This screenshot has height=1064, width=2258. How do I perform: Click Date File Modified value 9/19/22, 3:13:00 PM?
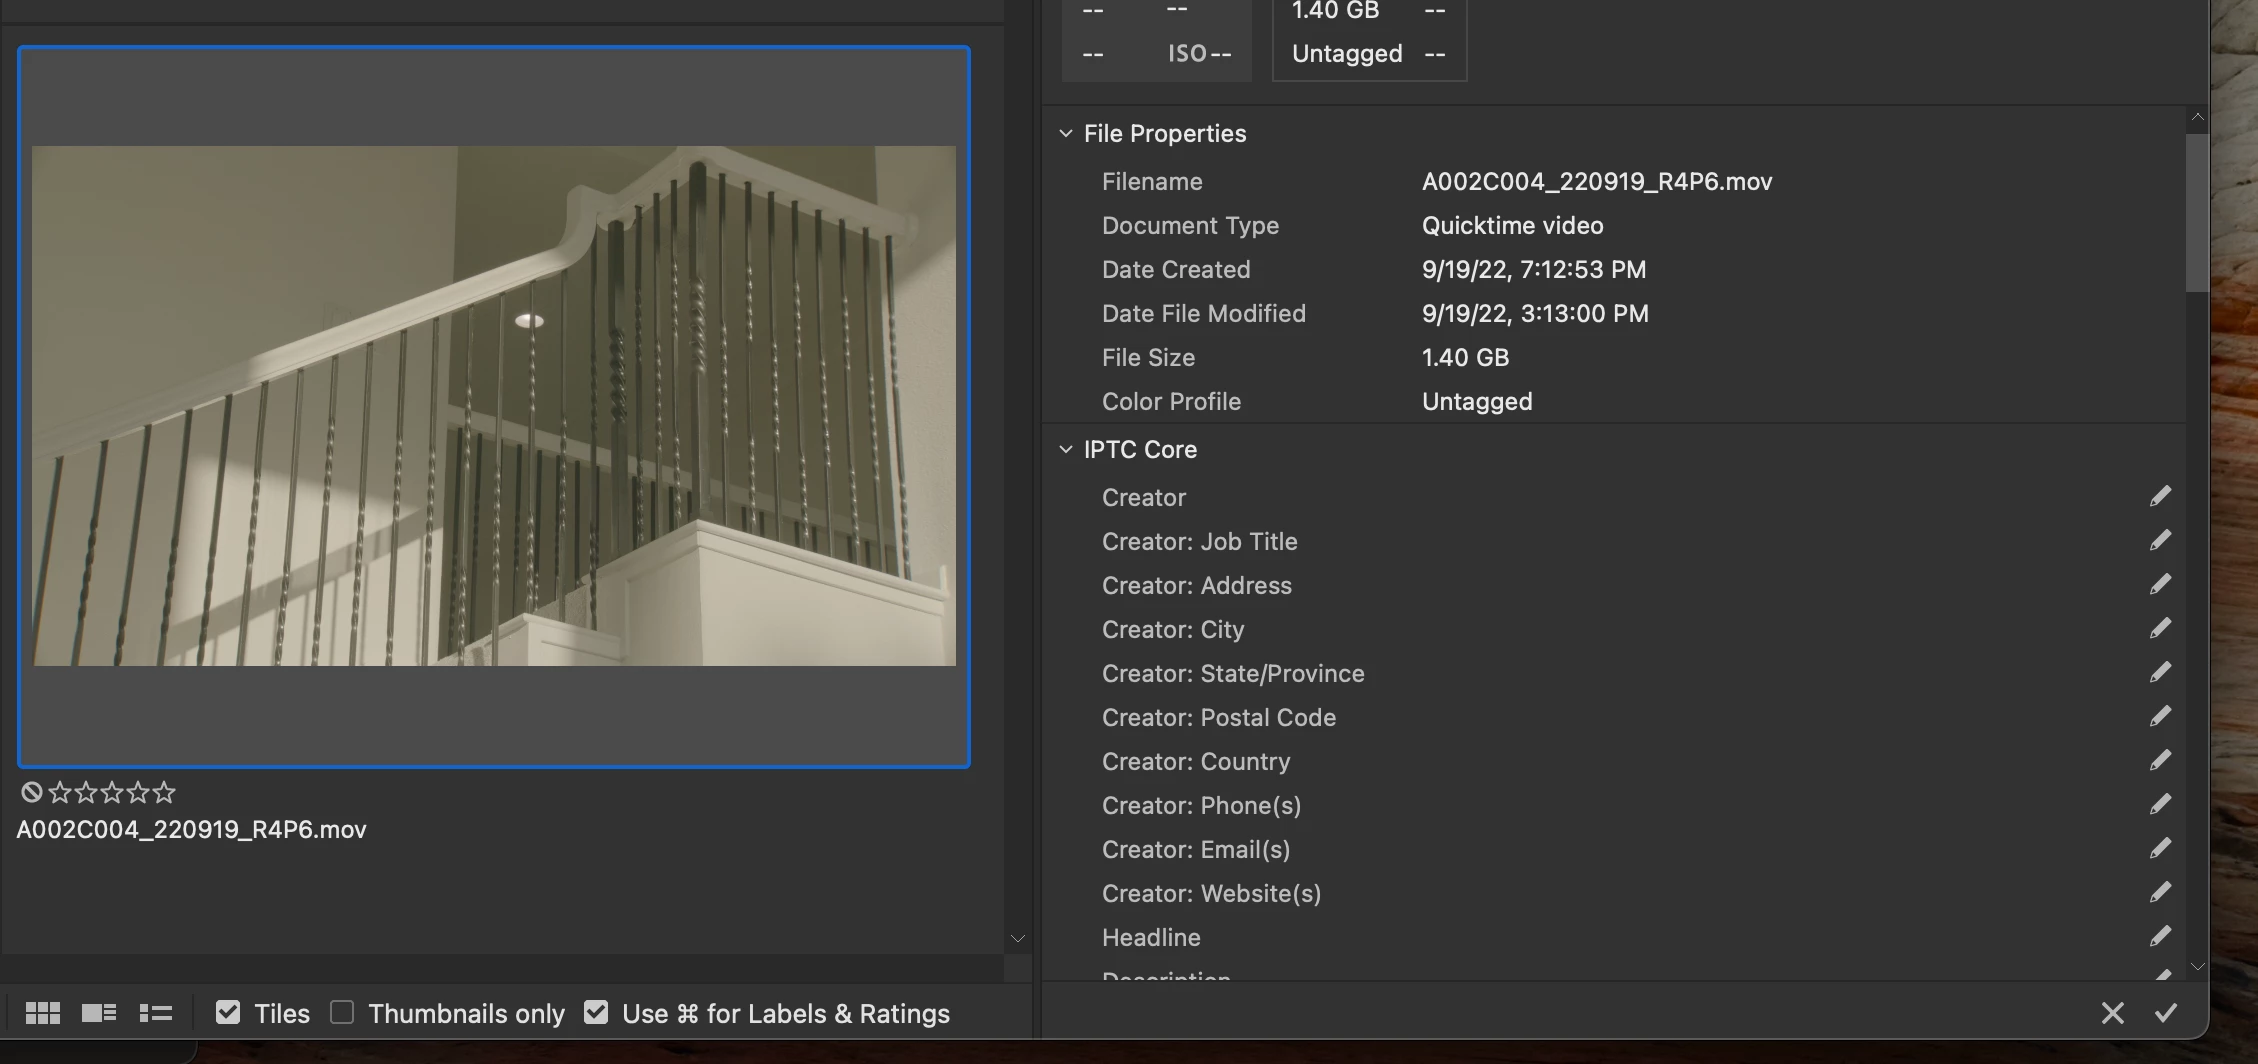[1535, 314]
